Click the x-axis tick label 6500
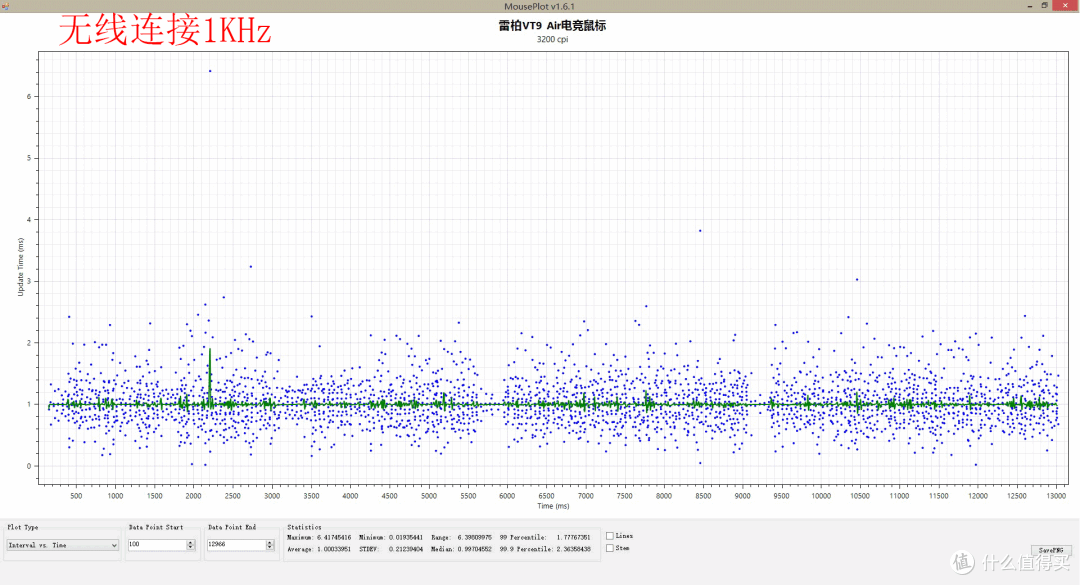The height and width of the screenshot is (585, 1080). click(546, 496)
